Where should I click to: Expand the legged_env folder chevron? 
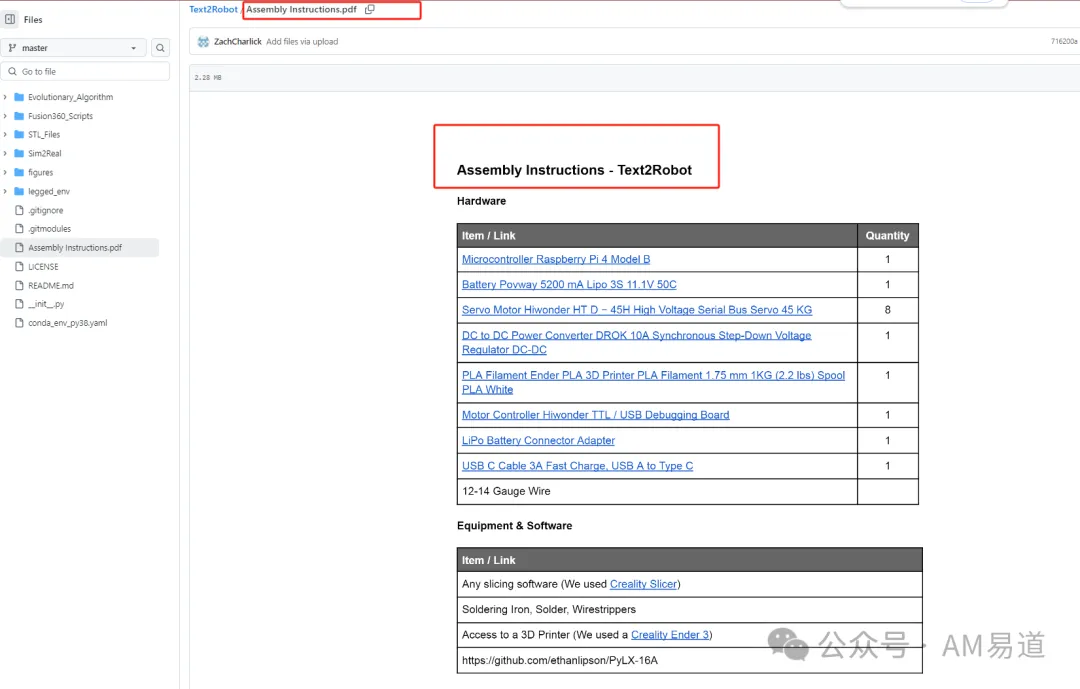click(6, 191)
